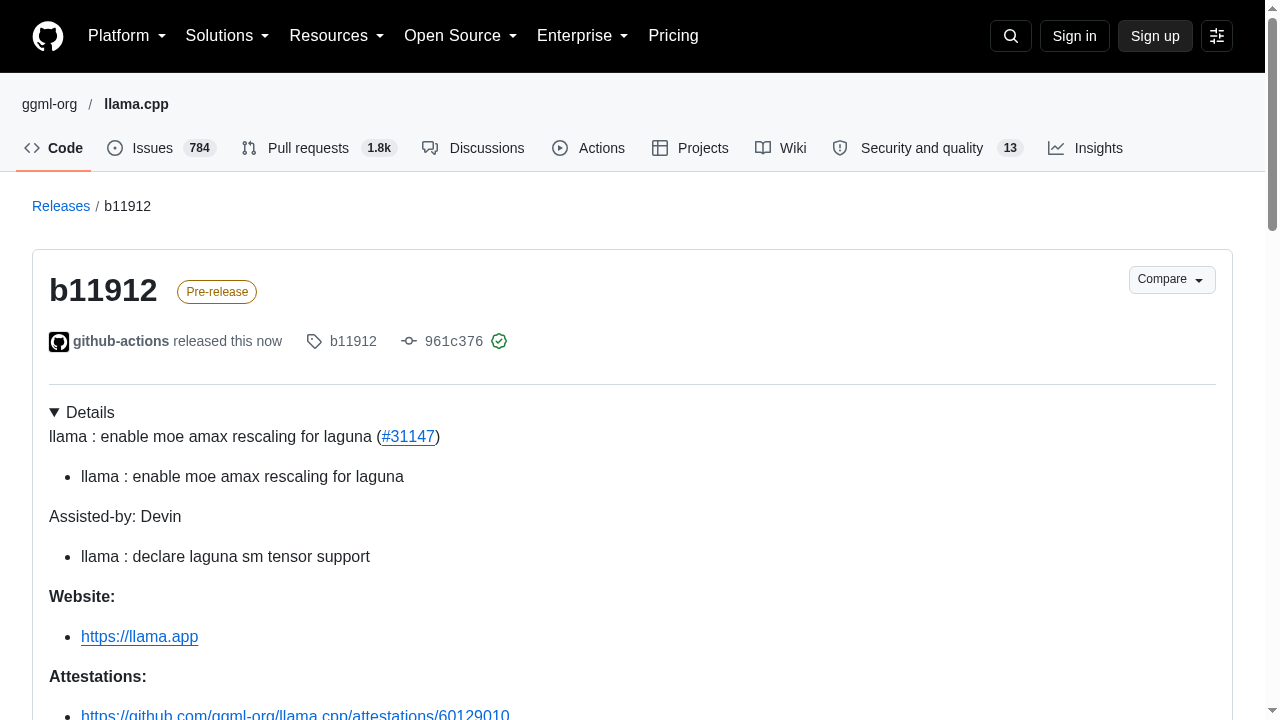Go to the Actions tab
This screenshot has height=720, width=1280.
588,148
